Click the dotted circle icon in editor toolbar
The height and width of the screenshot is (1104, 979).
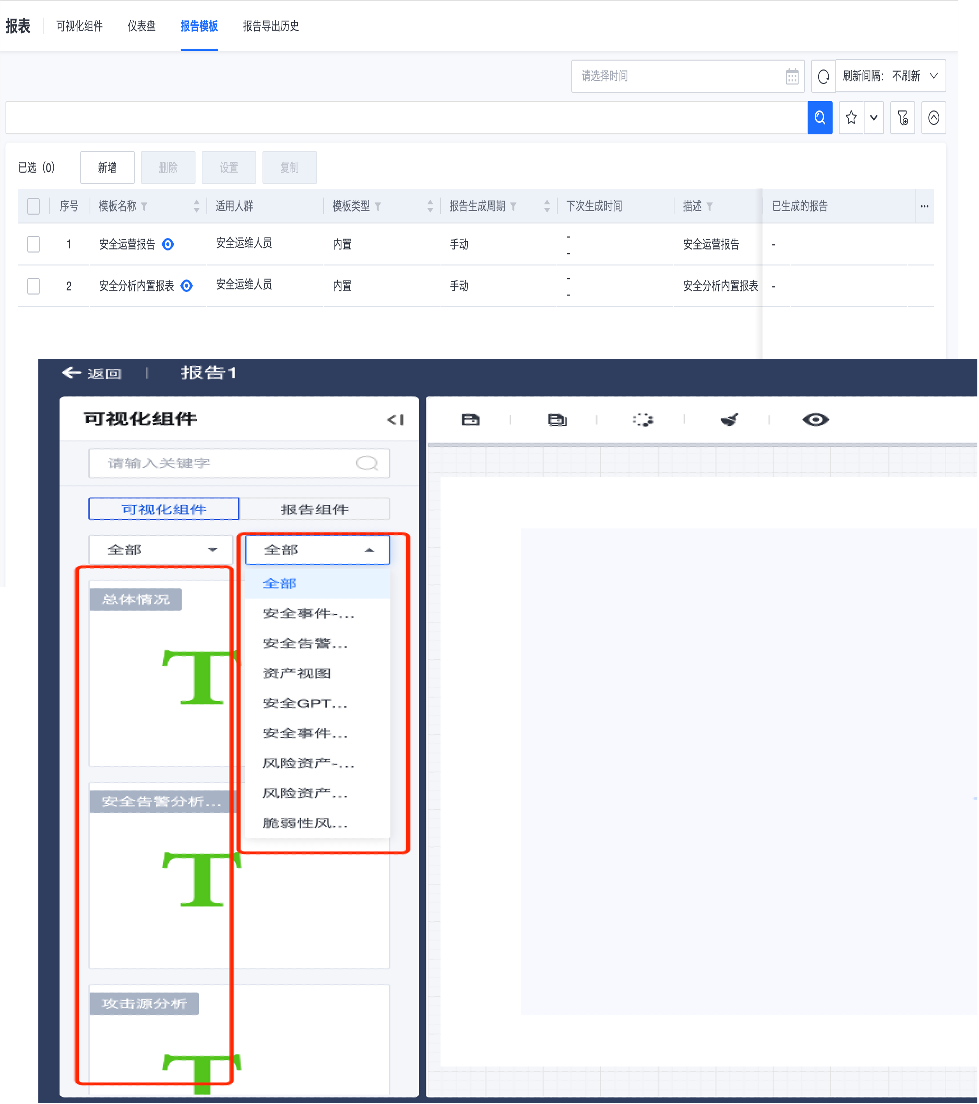tap(643, 420)
